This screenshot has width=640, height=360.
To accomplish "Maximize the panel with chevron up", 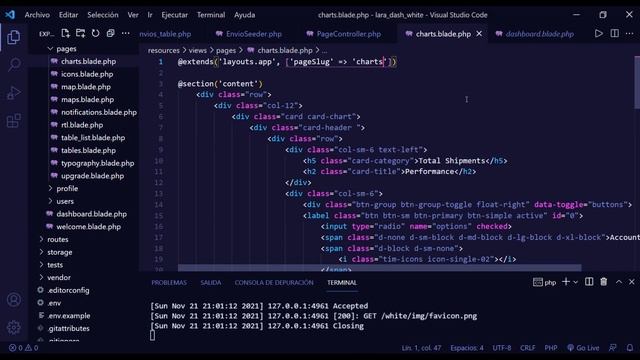I will click(x=619, y=282).
